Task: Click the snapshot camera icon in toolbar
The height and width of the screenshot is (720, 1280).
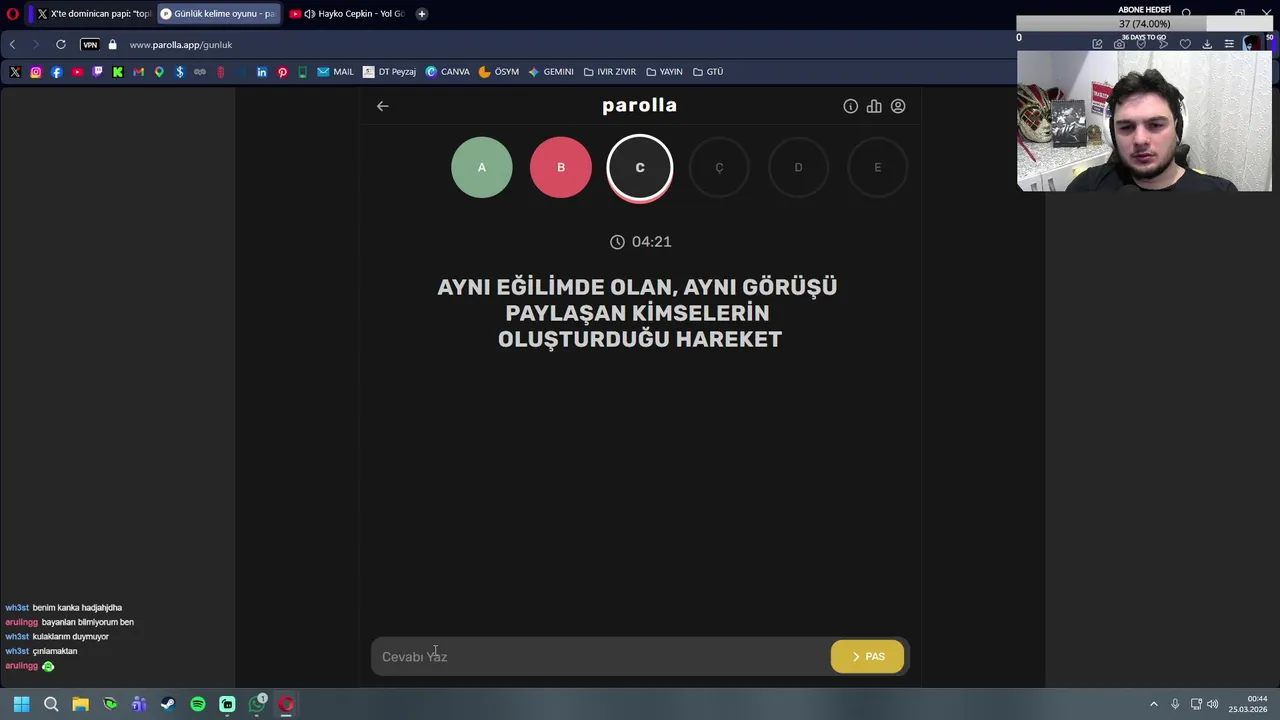Action: 1119,44
